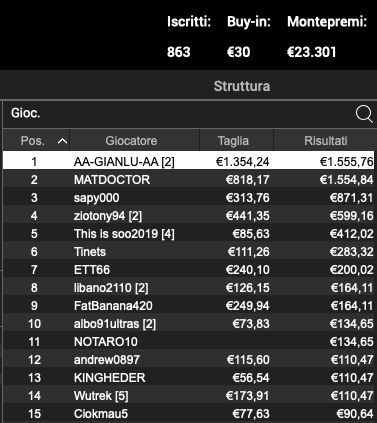Select player Wutrek row
The image size is (377, 423).
[x=190, y=396]
